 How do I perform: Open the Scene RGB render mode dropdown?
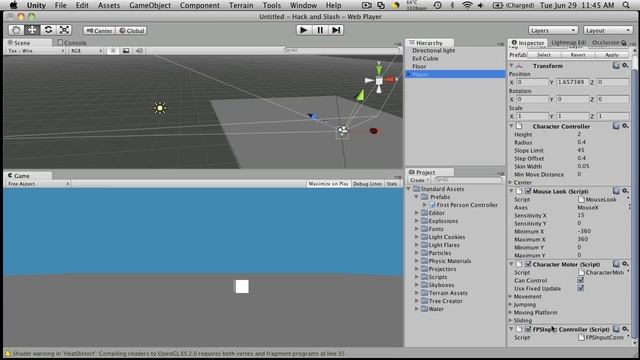86,51
